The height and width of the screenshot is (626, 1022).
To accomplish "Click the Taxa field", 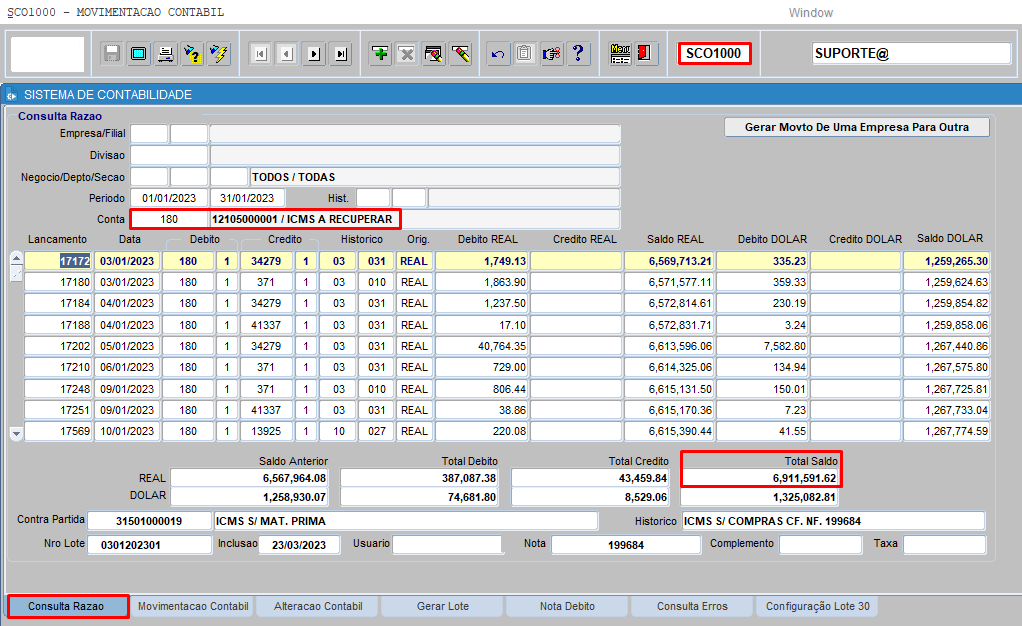I will pos(944,545).
